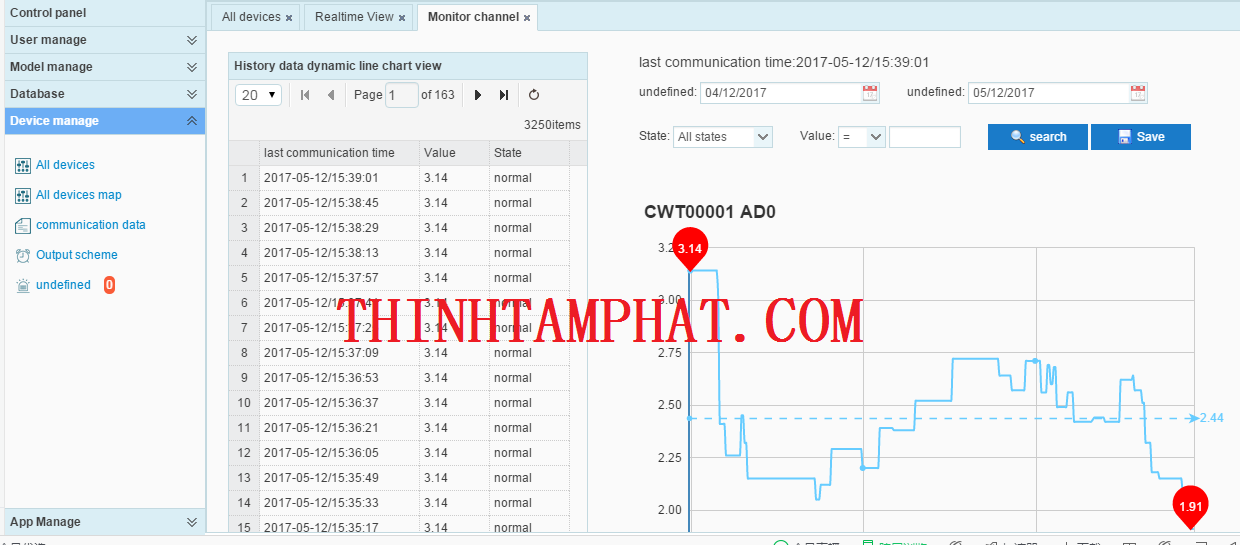1240x545 pixels.
Task: Expand the User manage section
Action: coord(192,40)
